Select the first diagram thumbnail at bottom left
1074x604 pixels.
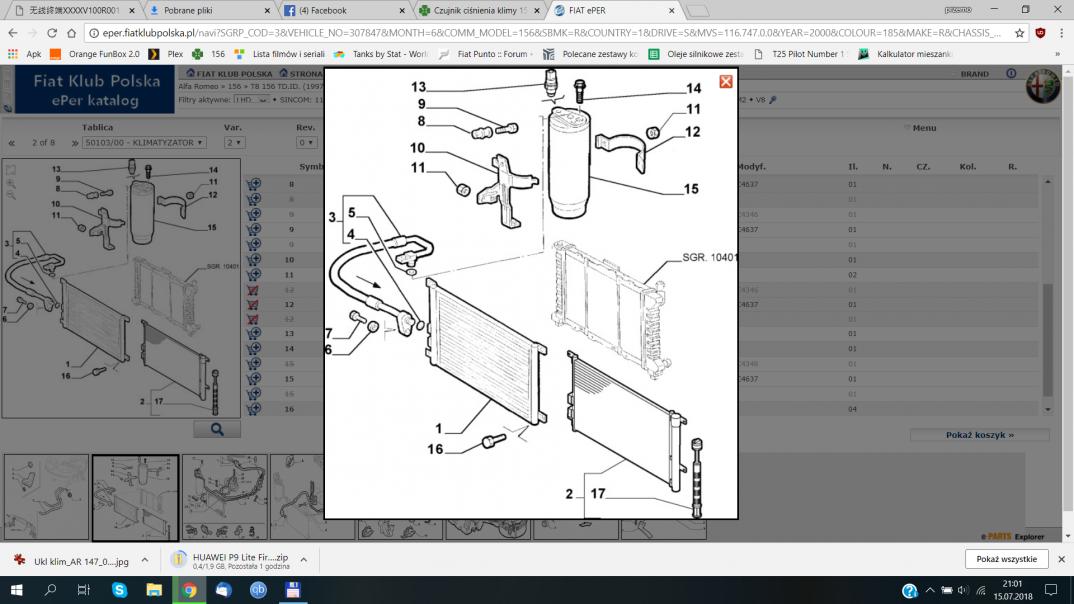(46, 497)
